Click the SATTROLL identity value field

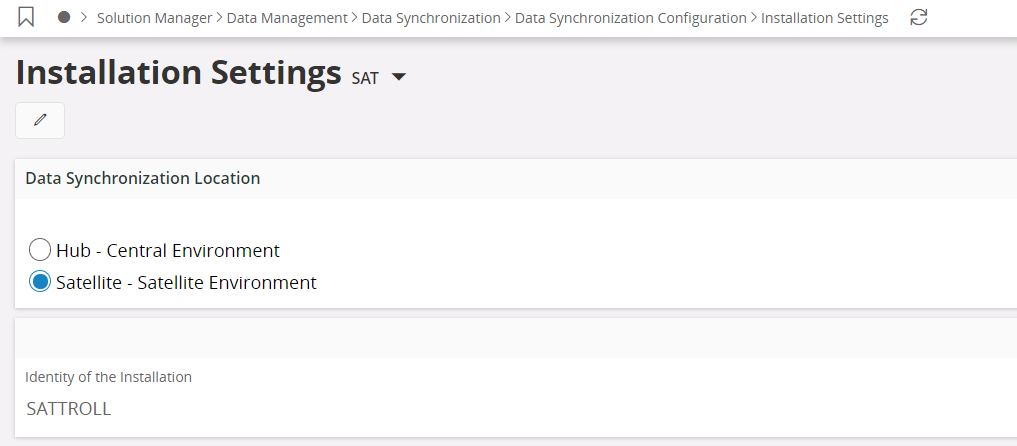68,408
